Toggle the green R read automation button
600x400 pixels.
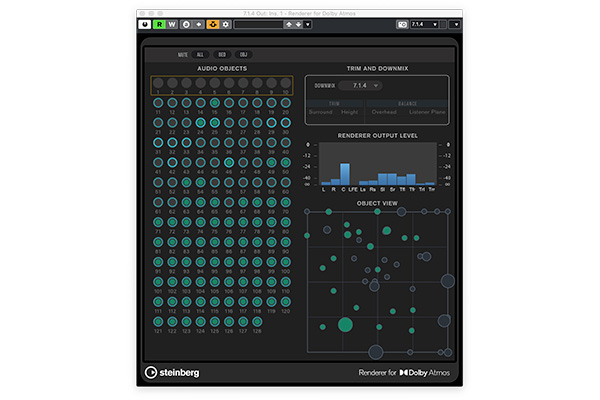pos(159,24)
